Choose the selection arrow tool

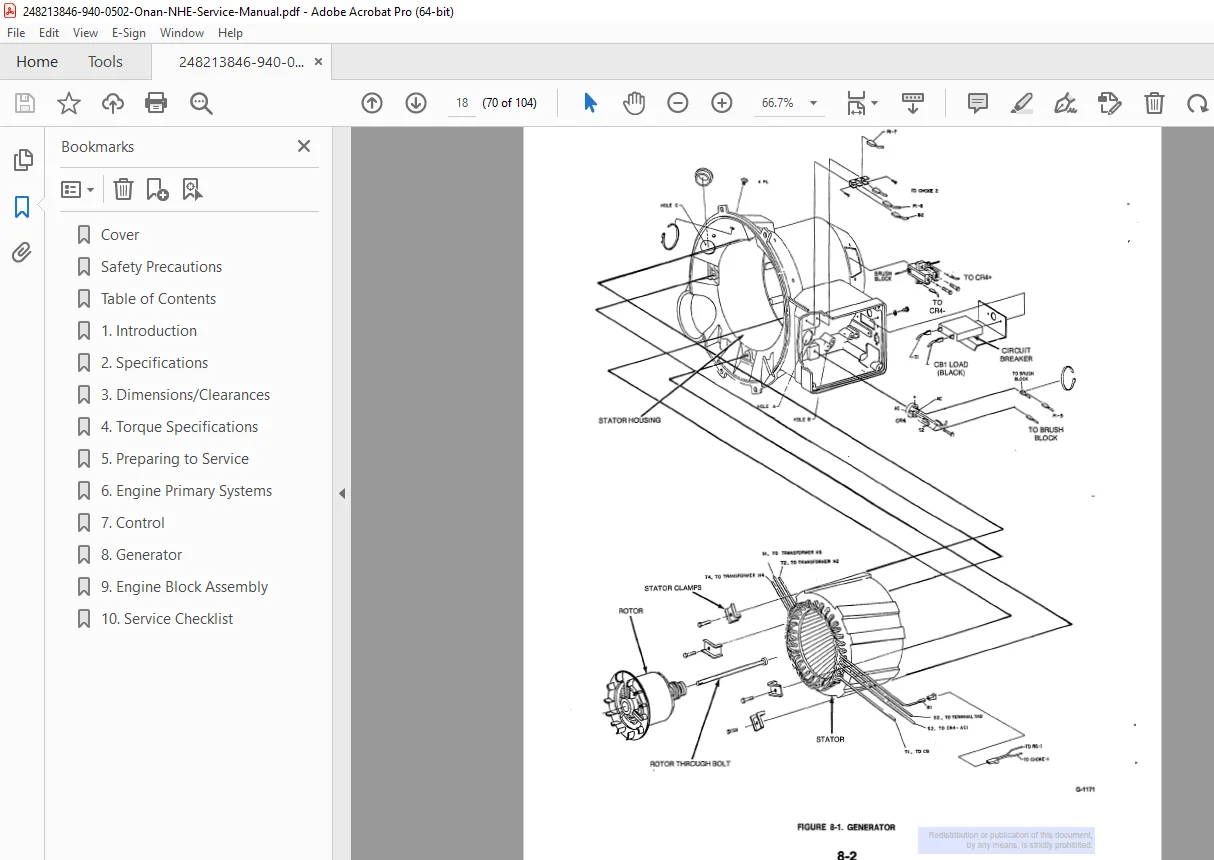pos(590,103)
